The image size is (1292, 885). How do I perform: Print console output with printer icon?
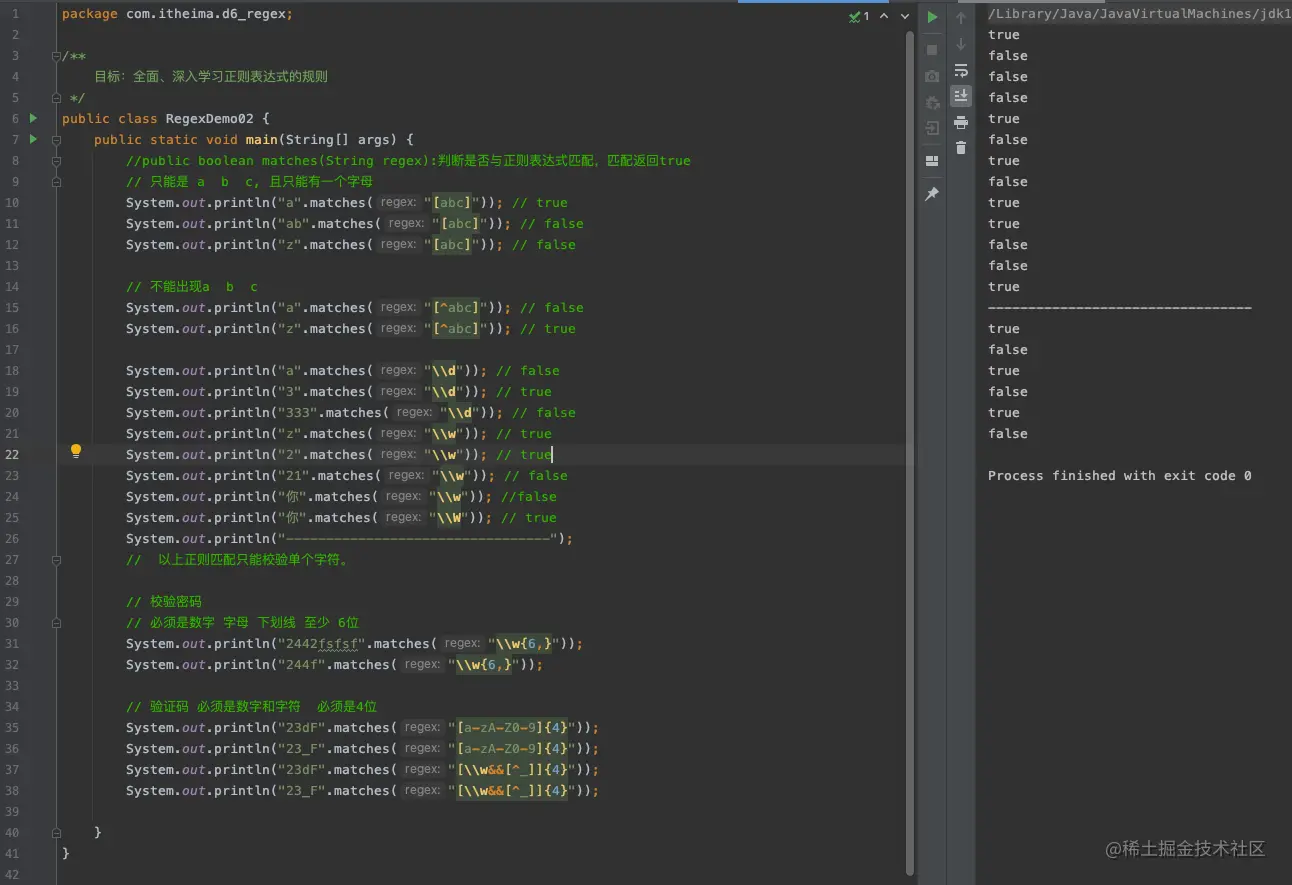point(961,122)
